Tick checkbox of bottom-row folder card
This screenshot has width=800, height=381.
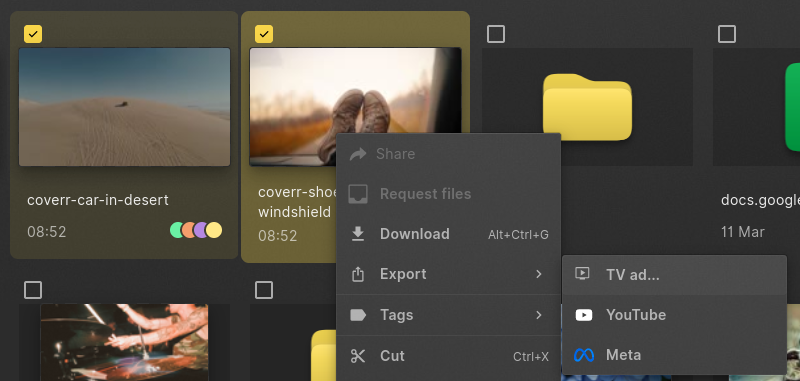click(264, 290)
